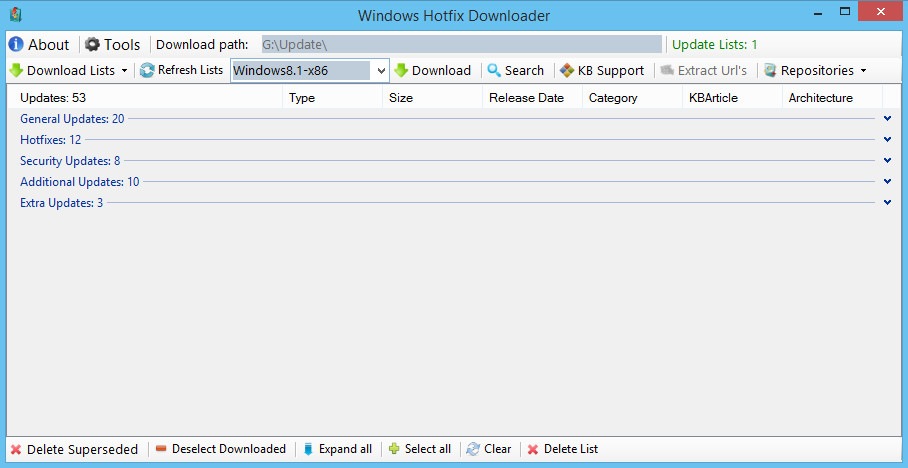
Task: Click the About menu label
Action: click(49, 45)
